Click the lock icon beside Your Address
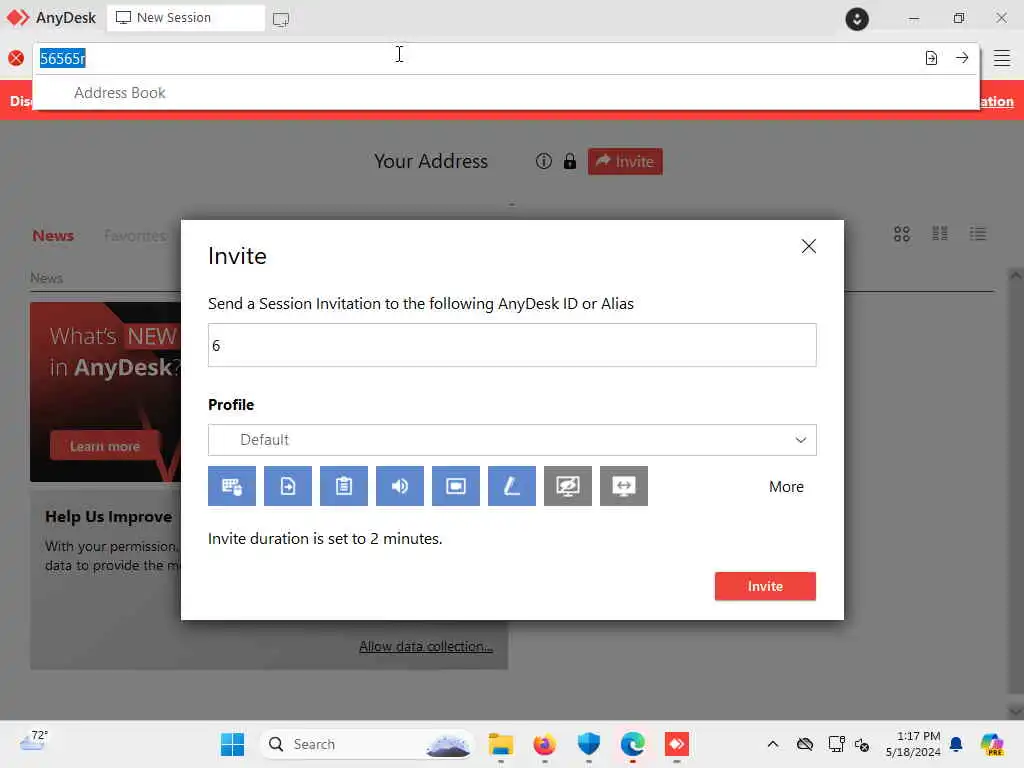Screen dimensions: 1024x768 (569, 161)
